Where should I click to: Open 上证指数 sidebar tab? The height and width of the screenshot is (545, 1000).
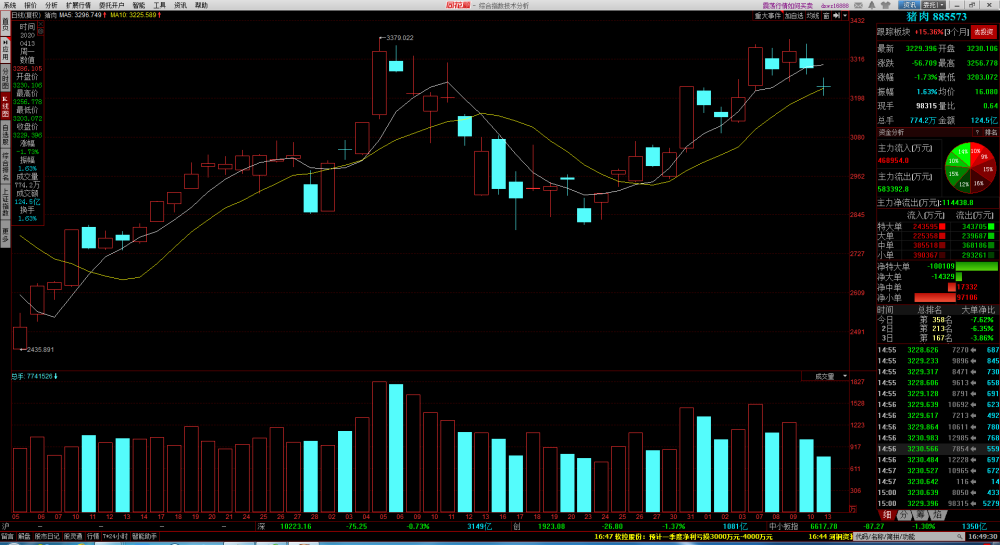pos(5,201)
